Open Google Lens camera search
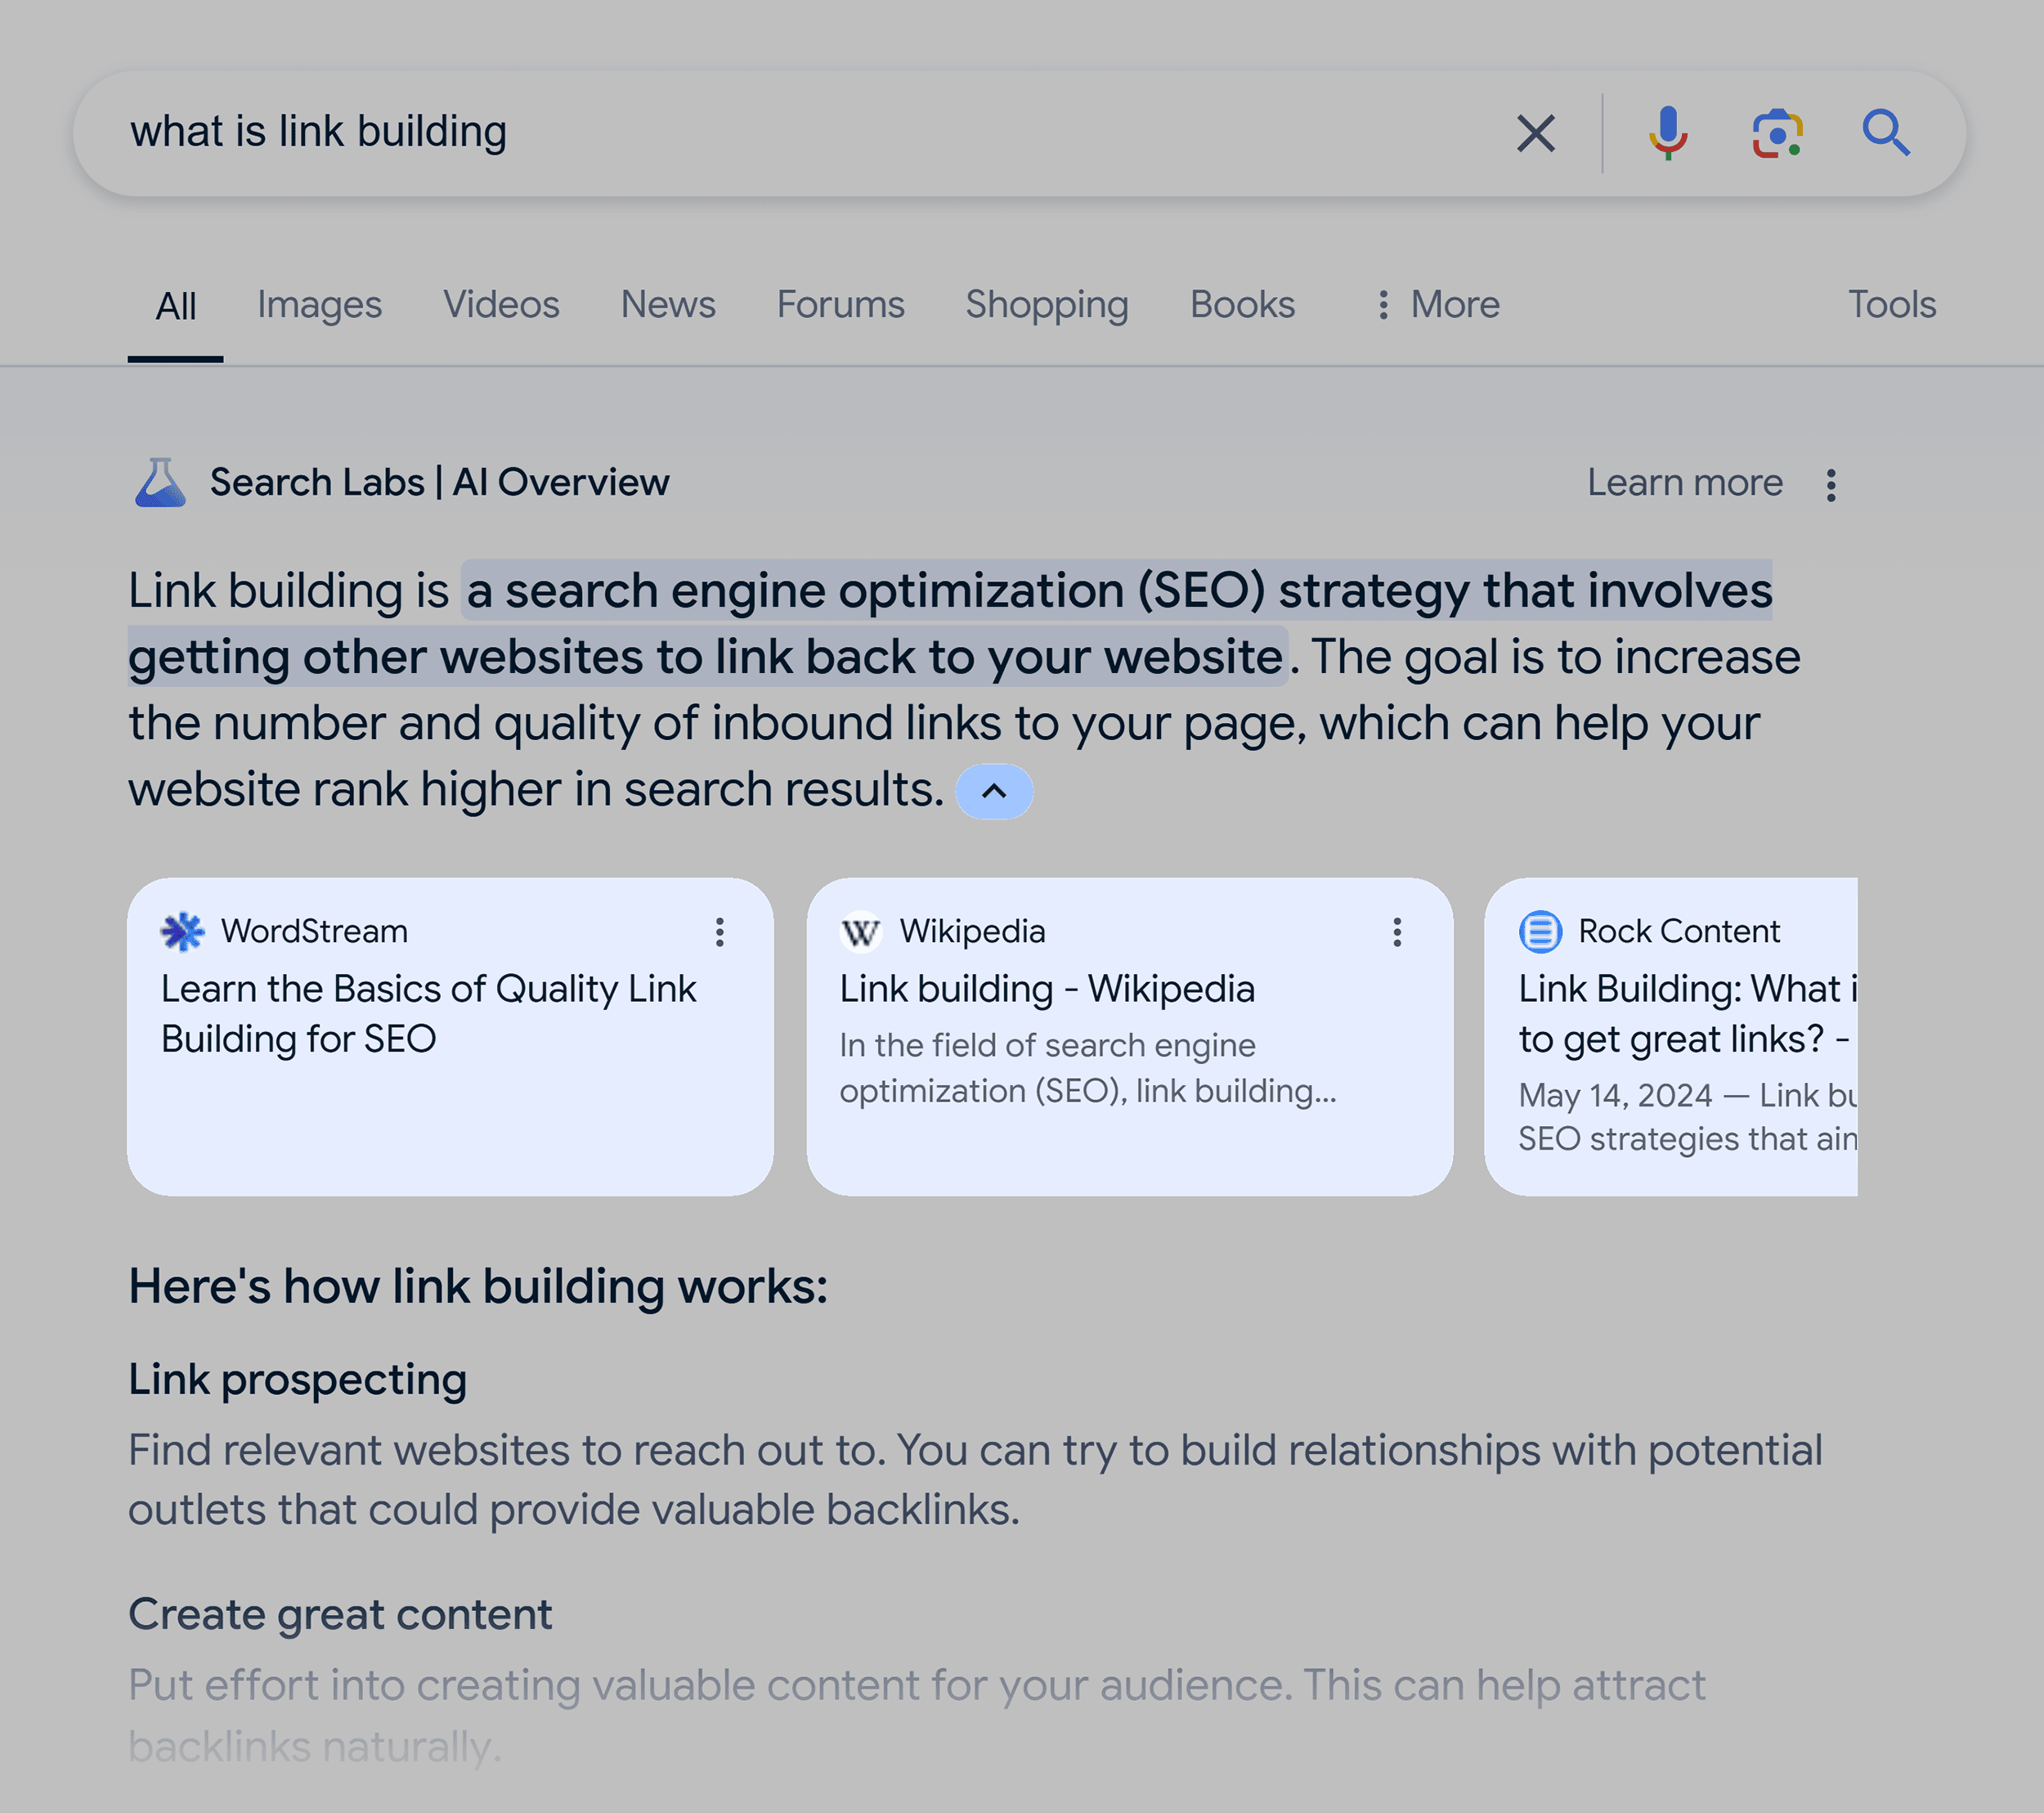 click(x=1777, y=133)
